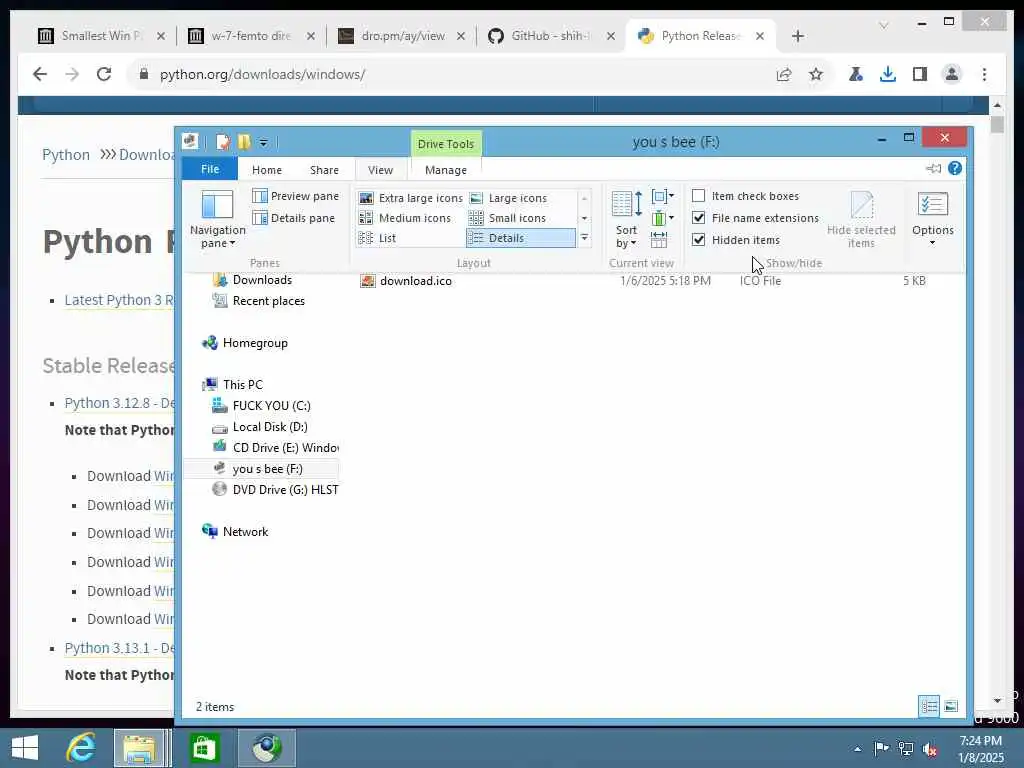Click Hide selected items button
This screenshot has height=768, width=1024.
point(861,219)
